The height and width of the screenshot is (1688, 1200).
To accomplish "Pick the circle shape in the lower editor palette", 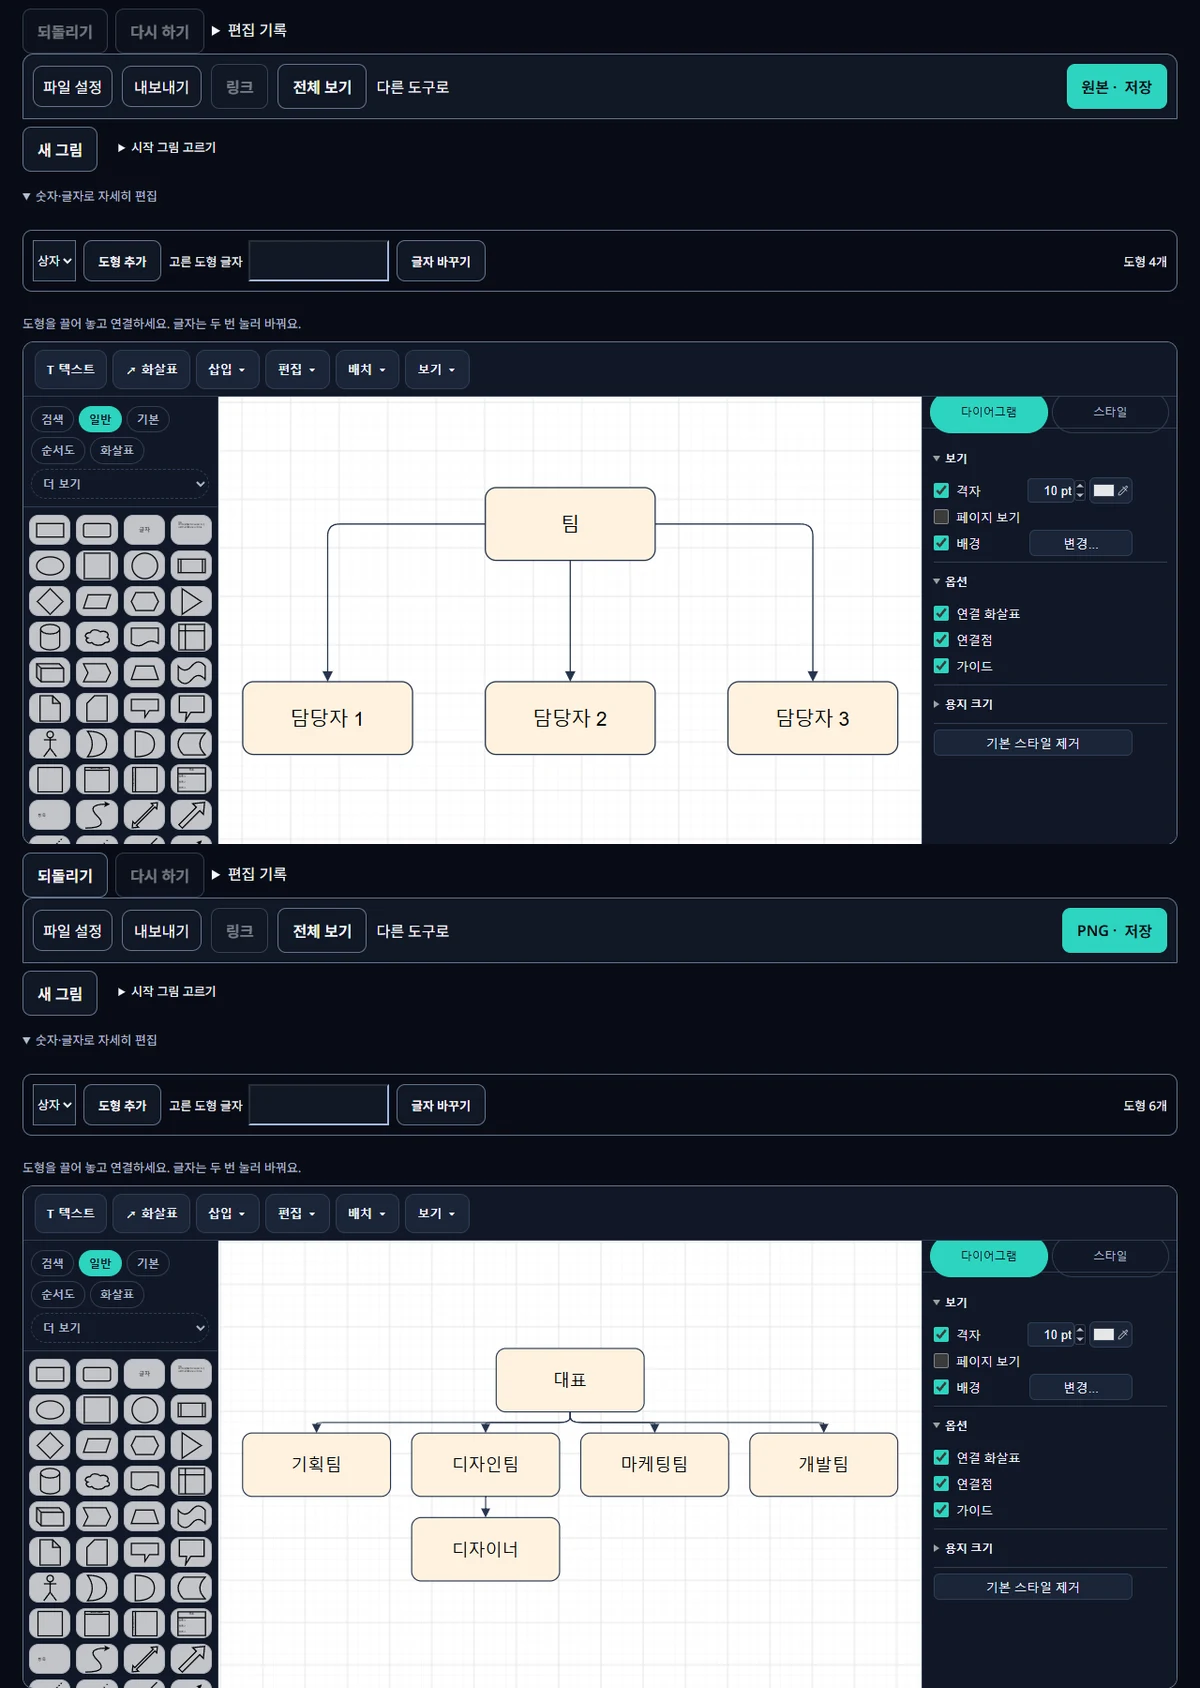I will click(145, 1410).
